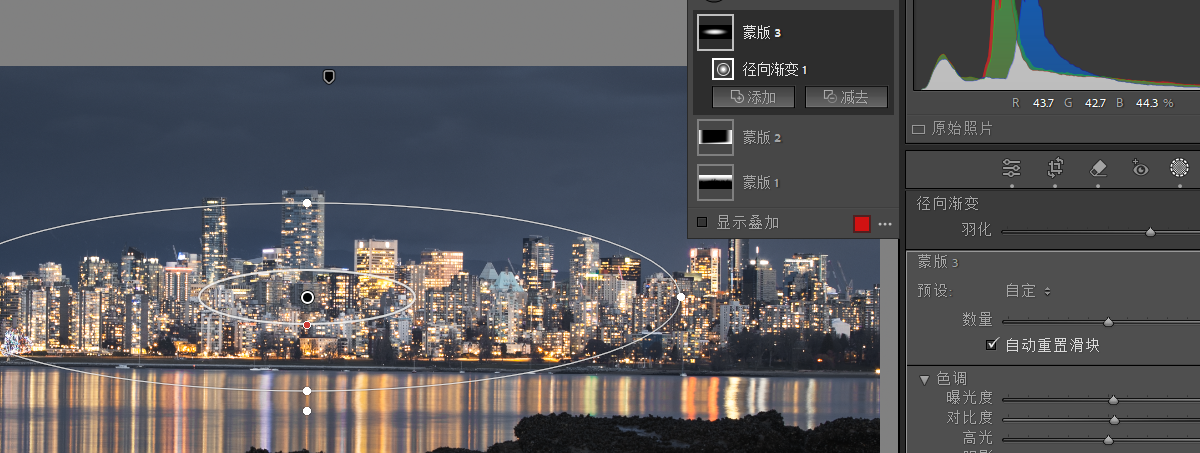Image resolution: width=1200 pixels, height=453 pixels.
Task: Click the 蒙版 3 heading in adjustments panel
Action: pyautogui.click(x=938, y=263)
